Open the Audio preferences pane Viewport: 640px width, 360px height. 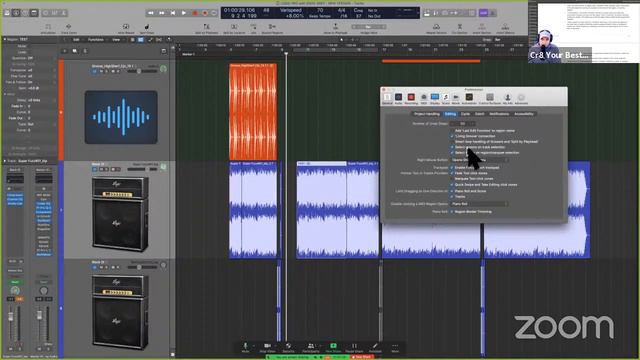(x=398, y=98)
